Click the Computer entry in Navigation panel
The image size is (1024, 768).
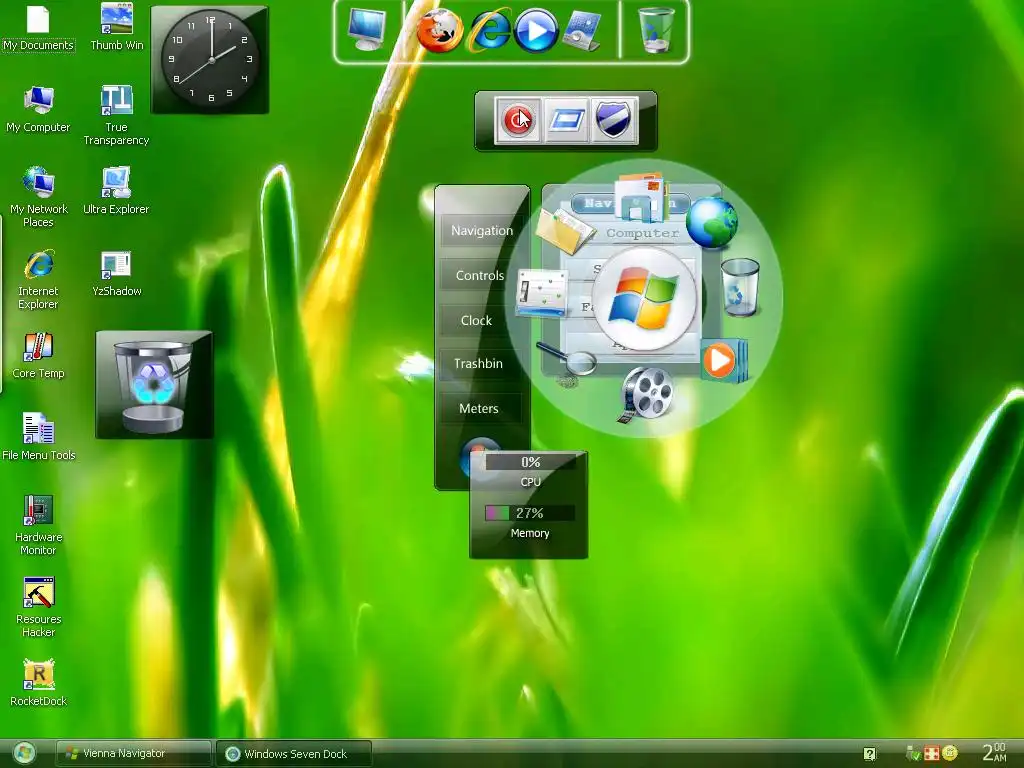[643, 233]
